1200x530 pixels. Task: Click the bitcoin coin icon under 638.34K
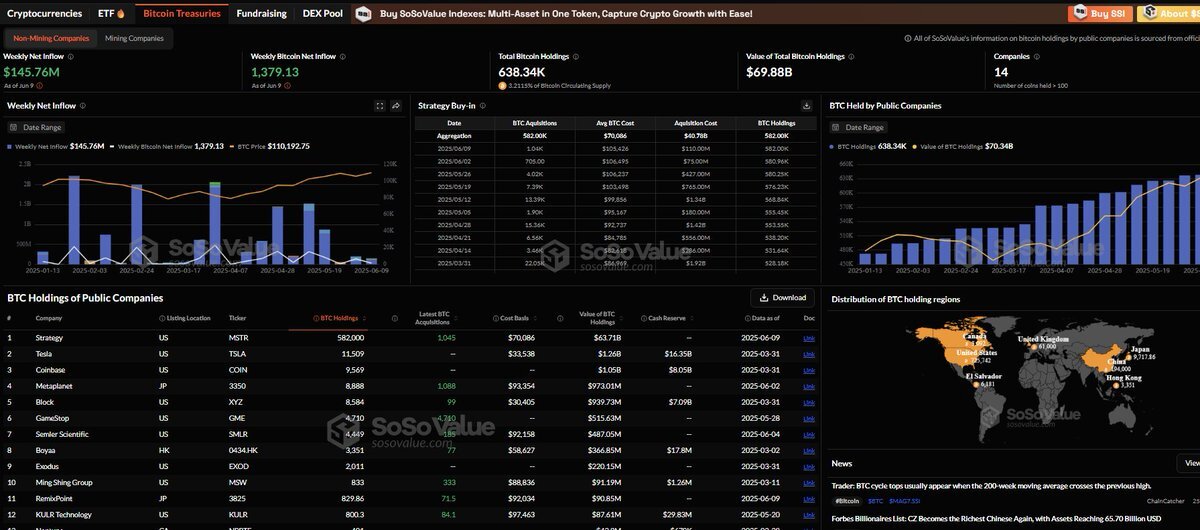pyautogui.click(x=503, y=86)
